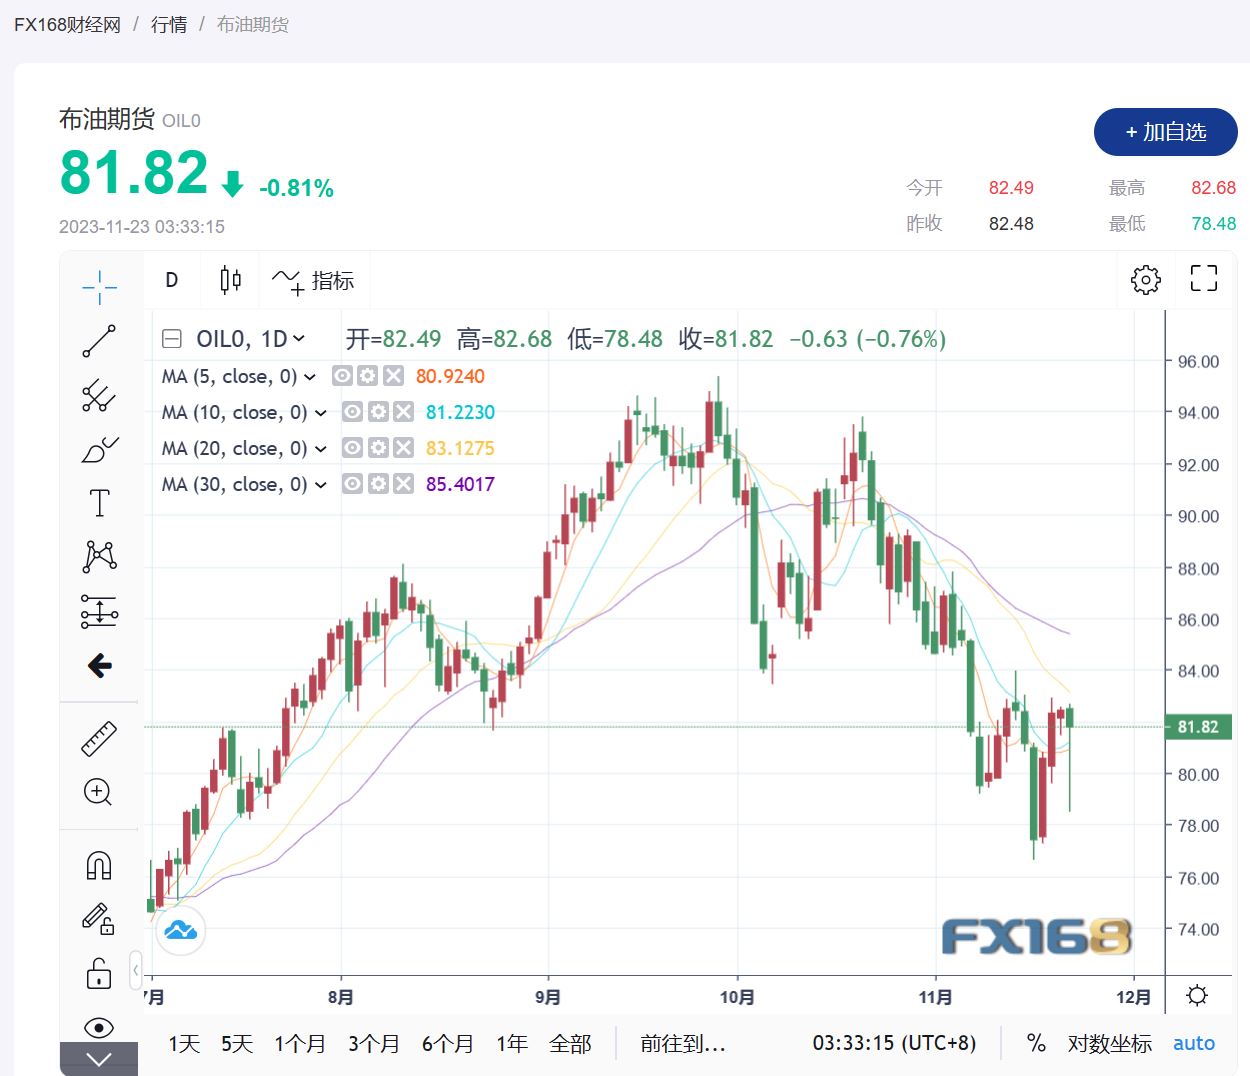
Task: Toggle magnet snapping mode
Action: coord(99,865)
